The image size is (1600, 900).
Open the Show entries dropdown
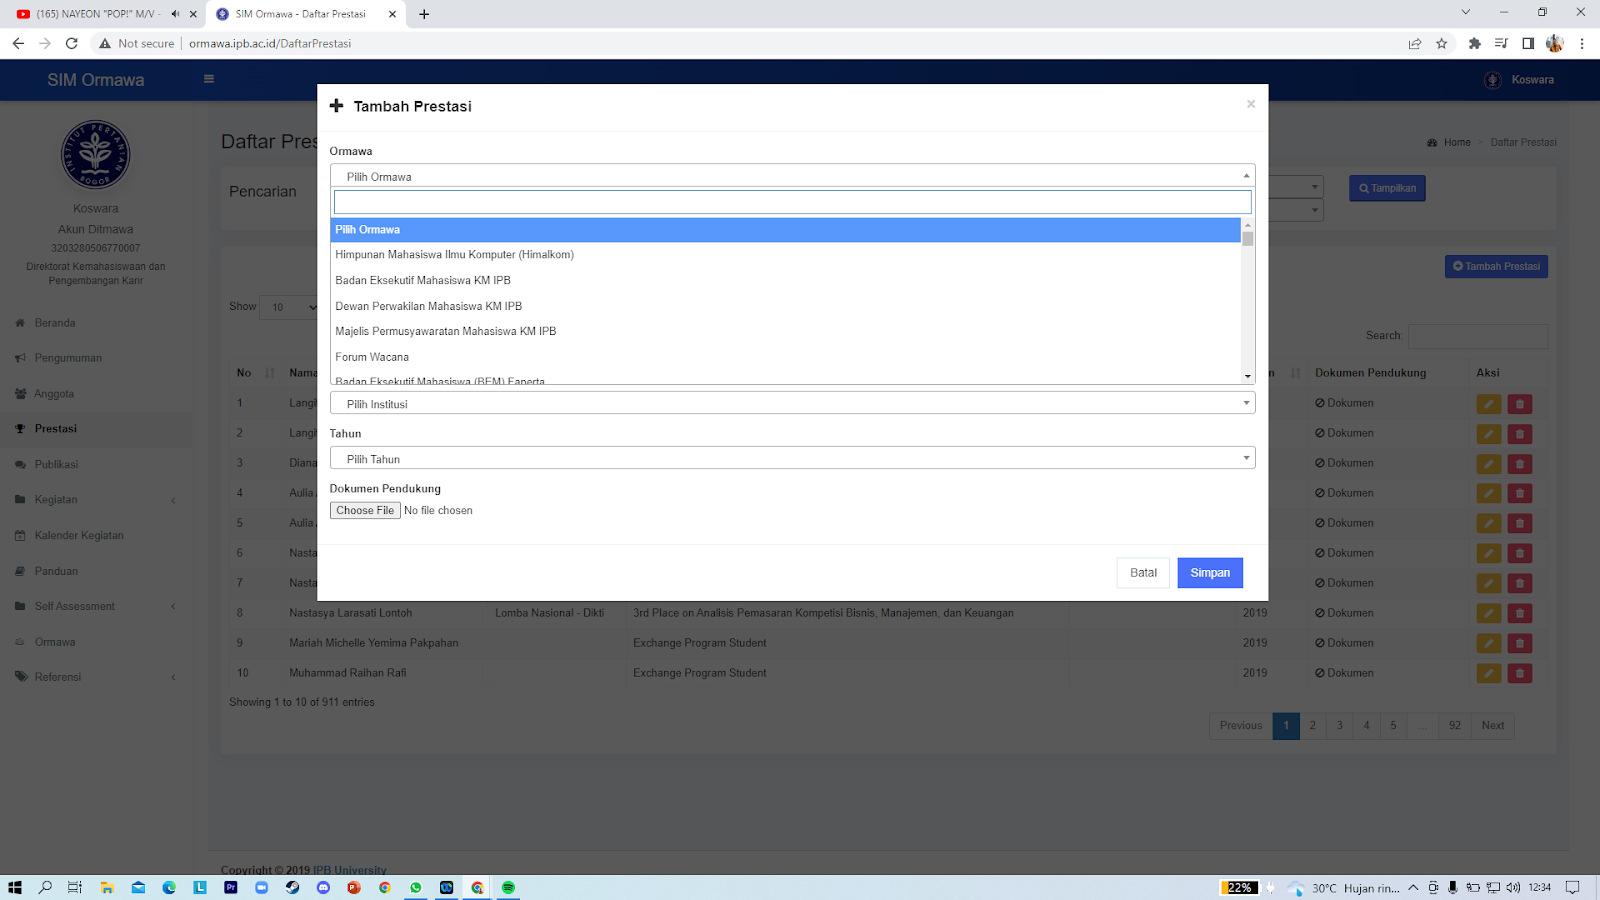coord(292,307)
